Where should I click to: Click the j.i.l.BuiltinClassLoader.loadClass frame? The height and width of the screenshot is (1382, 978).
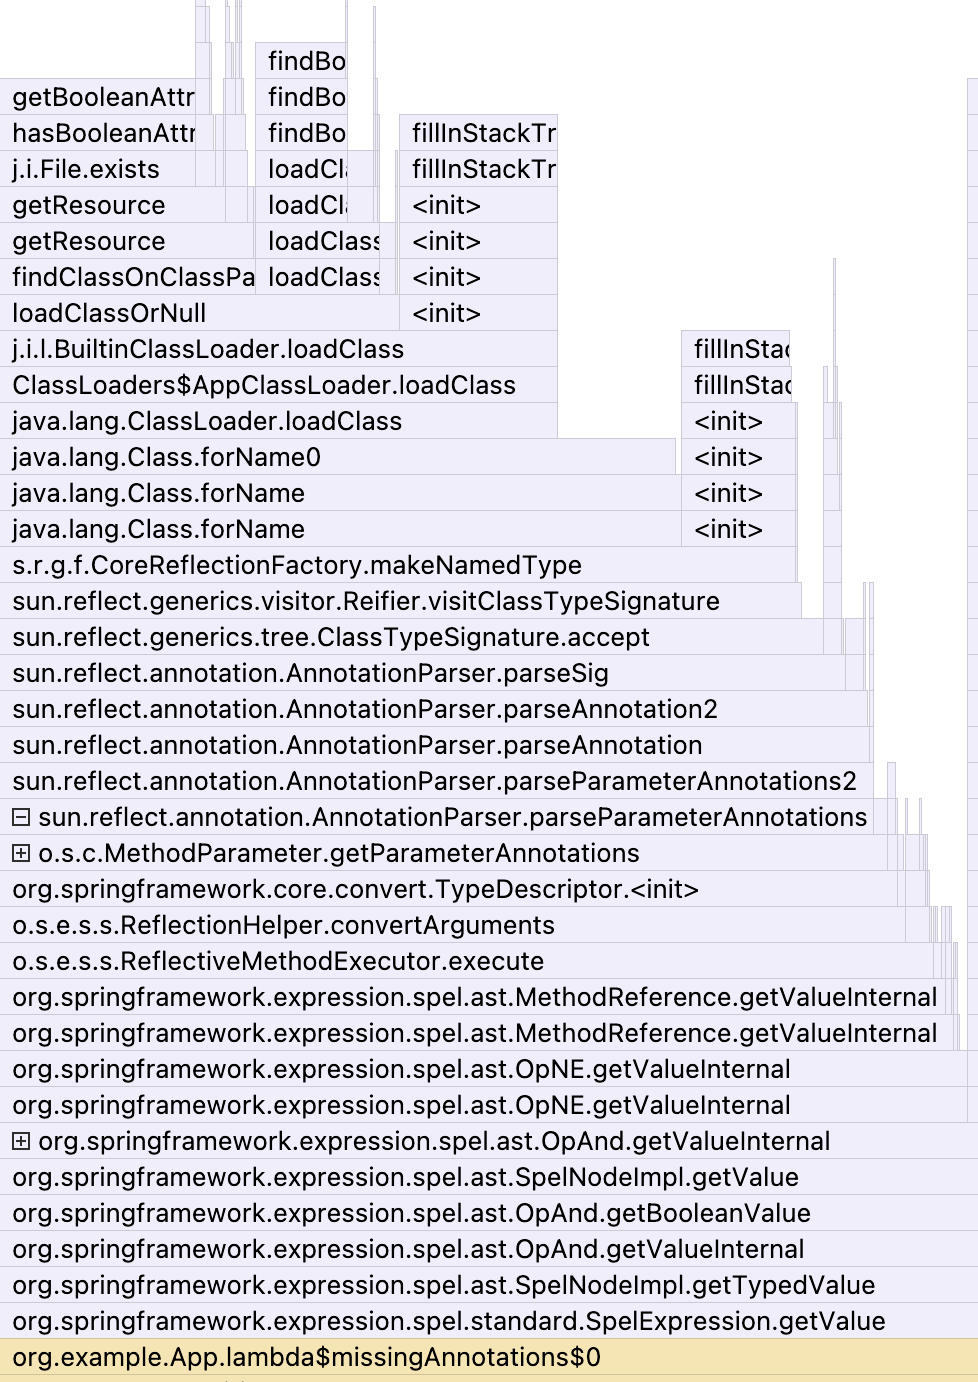[x=279, y=349]
